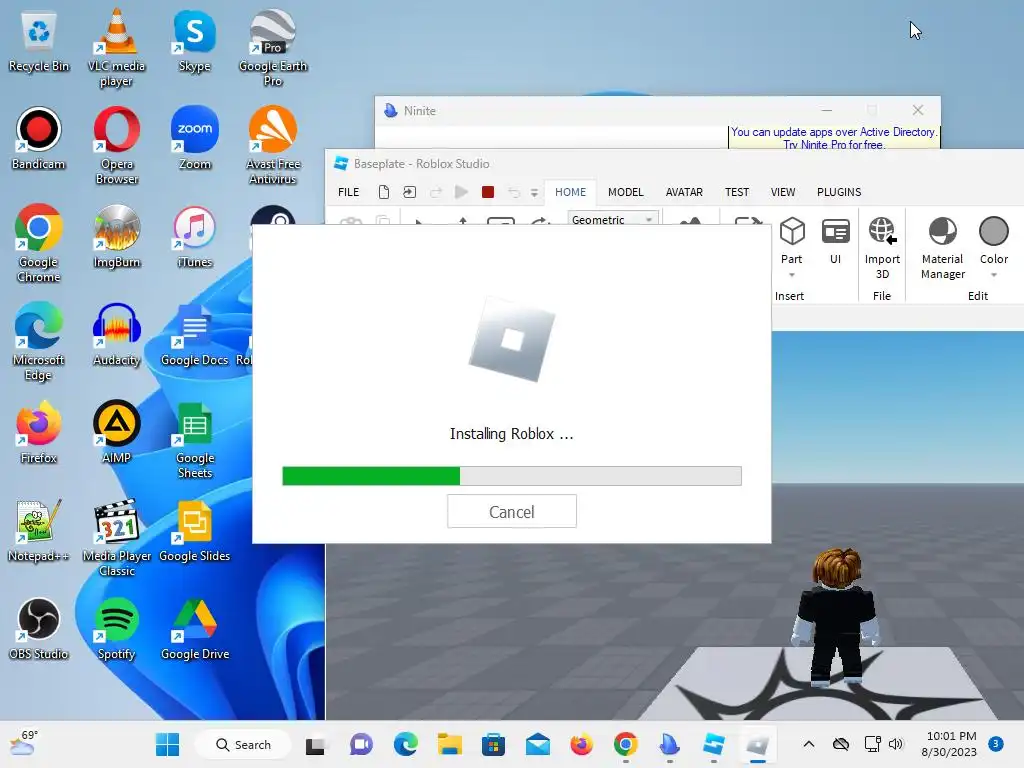Launch VLC media player shortcut
The image size is (1024, 768).
coord(116,47)
